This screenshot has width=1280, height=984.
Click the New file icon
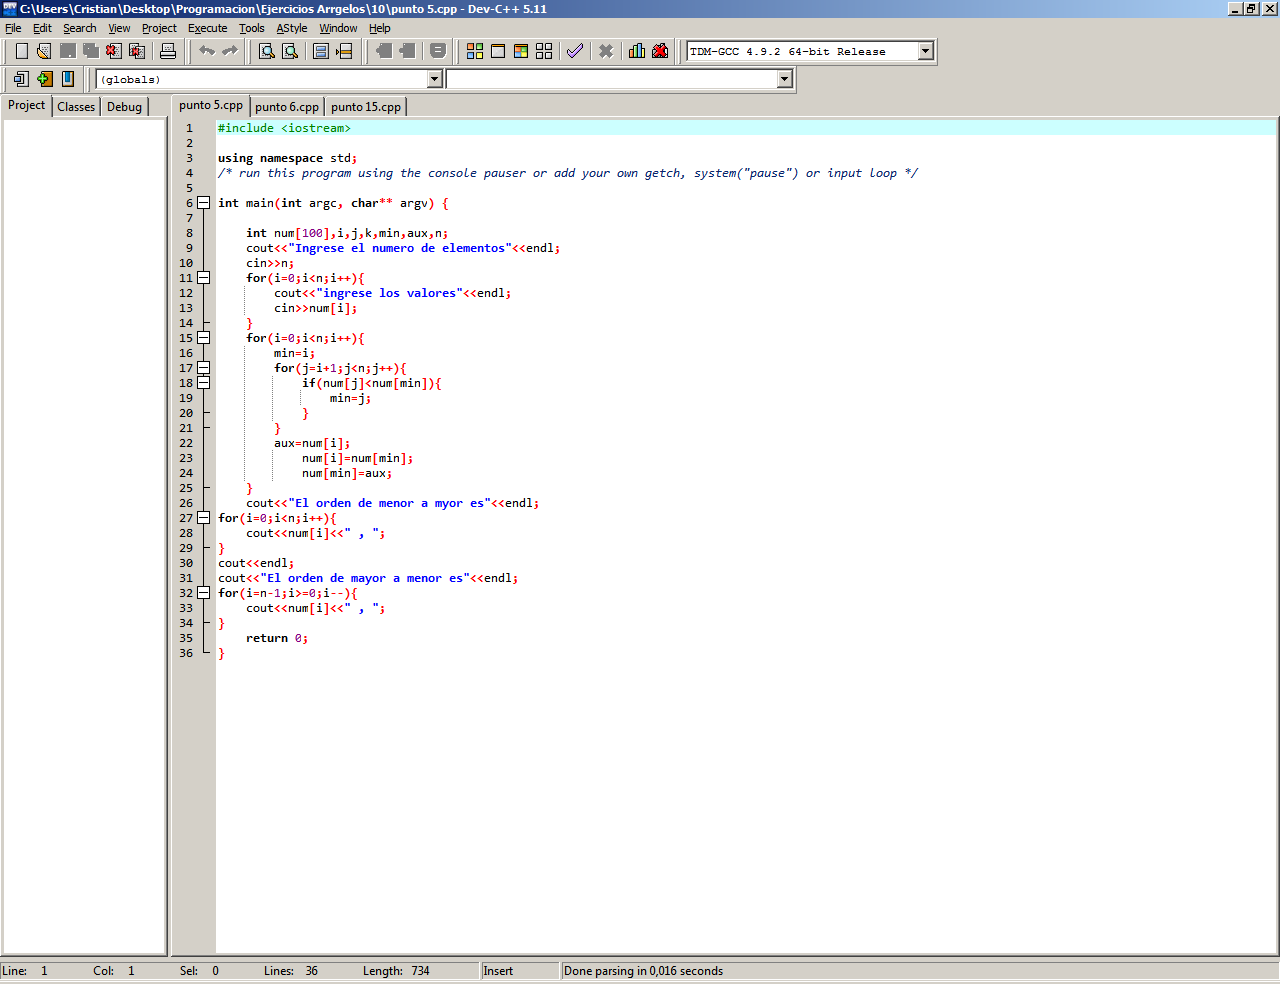click(x=22, y=51)
